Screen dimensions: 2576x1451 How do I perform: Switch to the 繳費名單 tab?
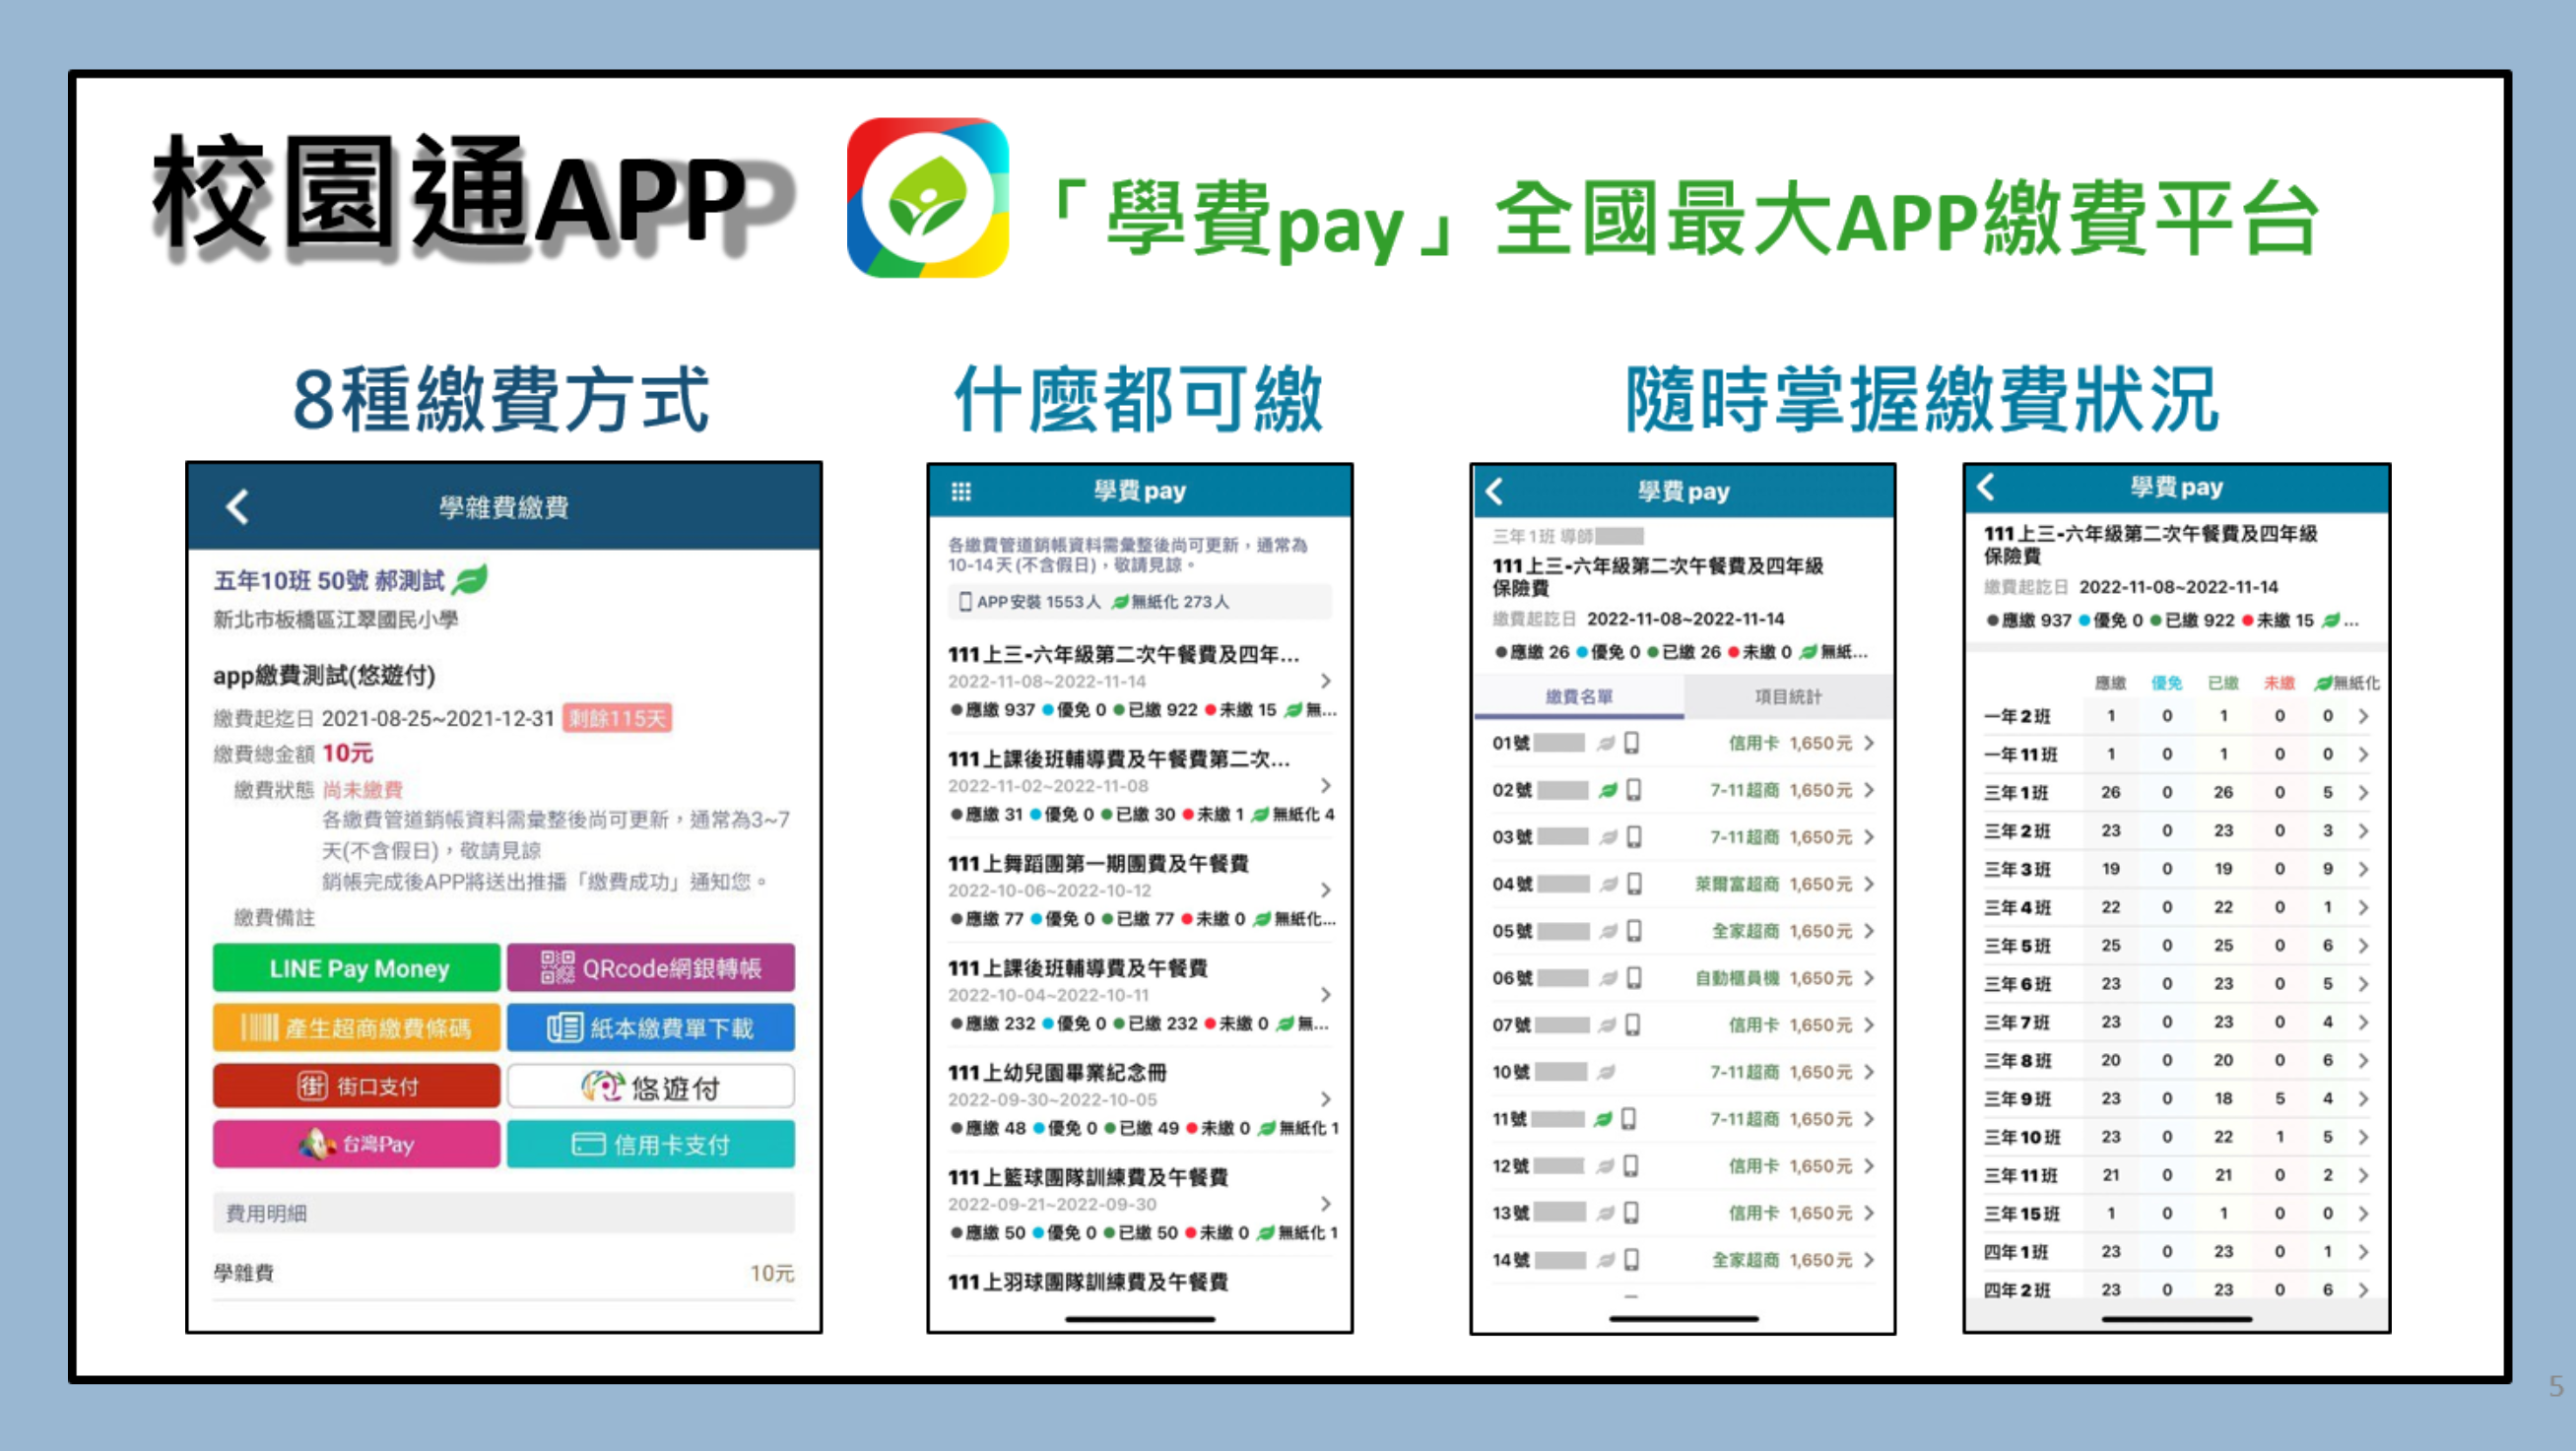coord(1579,696)
